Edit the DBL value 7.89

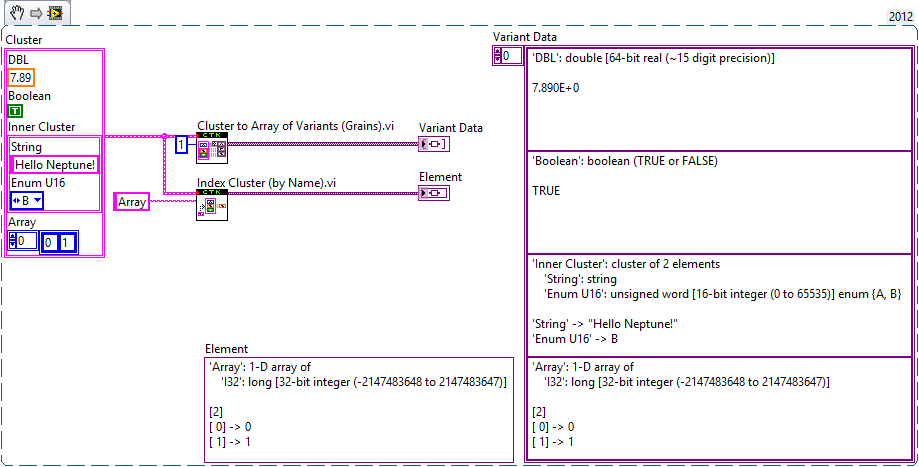[x=21, y=77]
